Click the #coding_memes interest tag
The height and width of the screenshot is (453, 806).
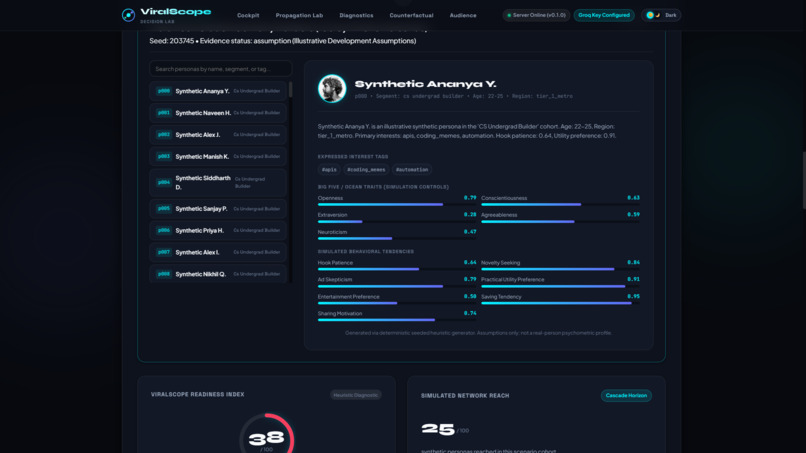click(x=366, y=170)
